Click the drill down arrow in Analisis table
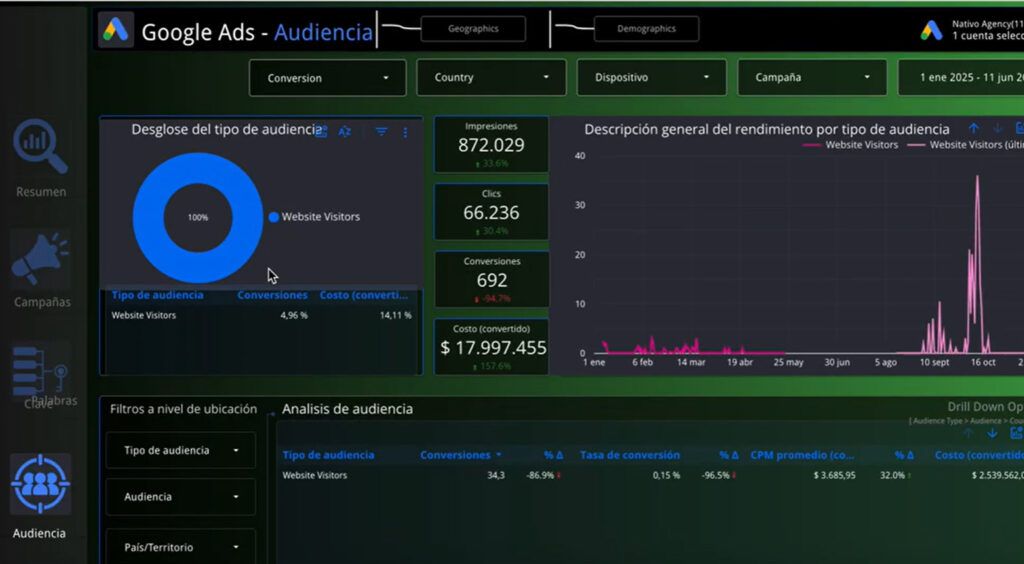The height and width of the screenshot is (564, 1024). click(993, 433)
